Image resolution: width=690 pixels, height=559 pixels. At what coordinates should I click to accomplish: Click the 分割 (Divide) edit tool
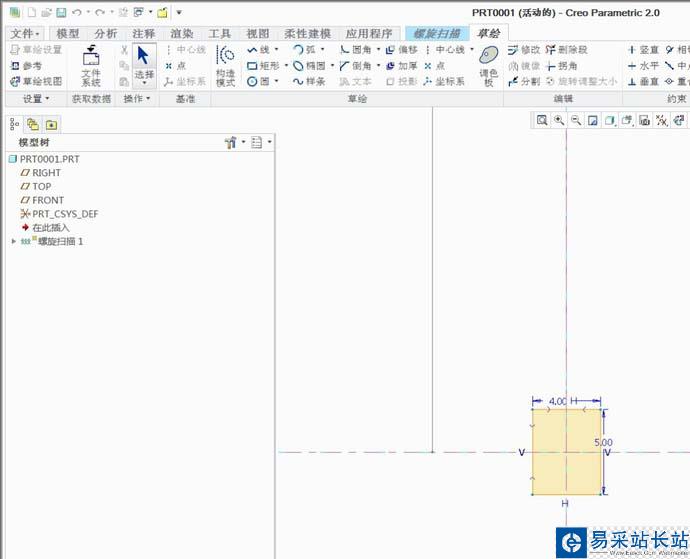(524, 81)
